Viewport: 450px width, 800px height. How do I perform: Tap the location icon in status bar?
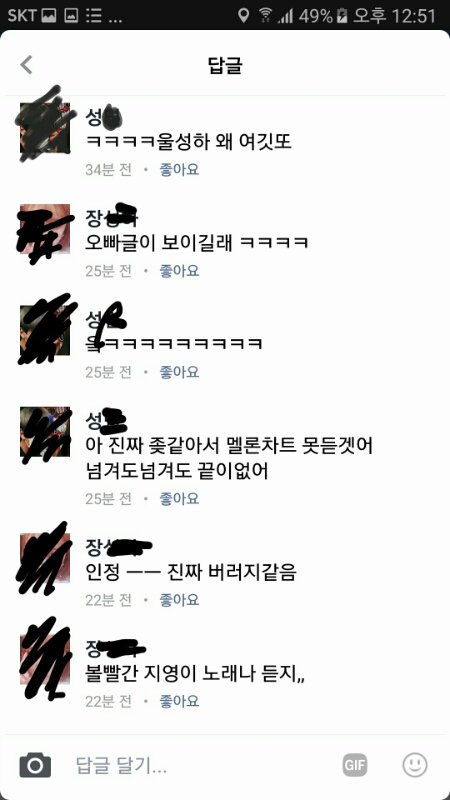(244, 15)
